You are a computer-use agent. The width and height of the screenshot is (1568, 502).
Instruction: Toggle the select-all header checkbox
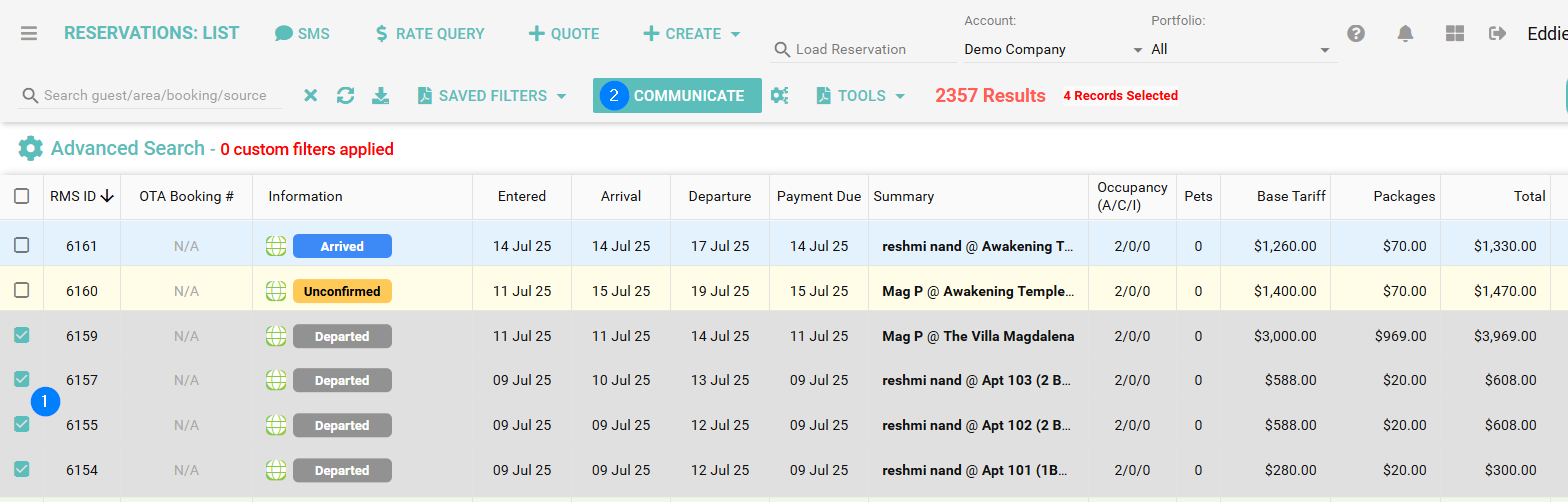pos(22,197)
